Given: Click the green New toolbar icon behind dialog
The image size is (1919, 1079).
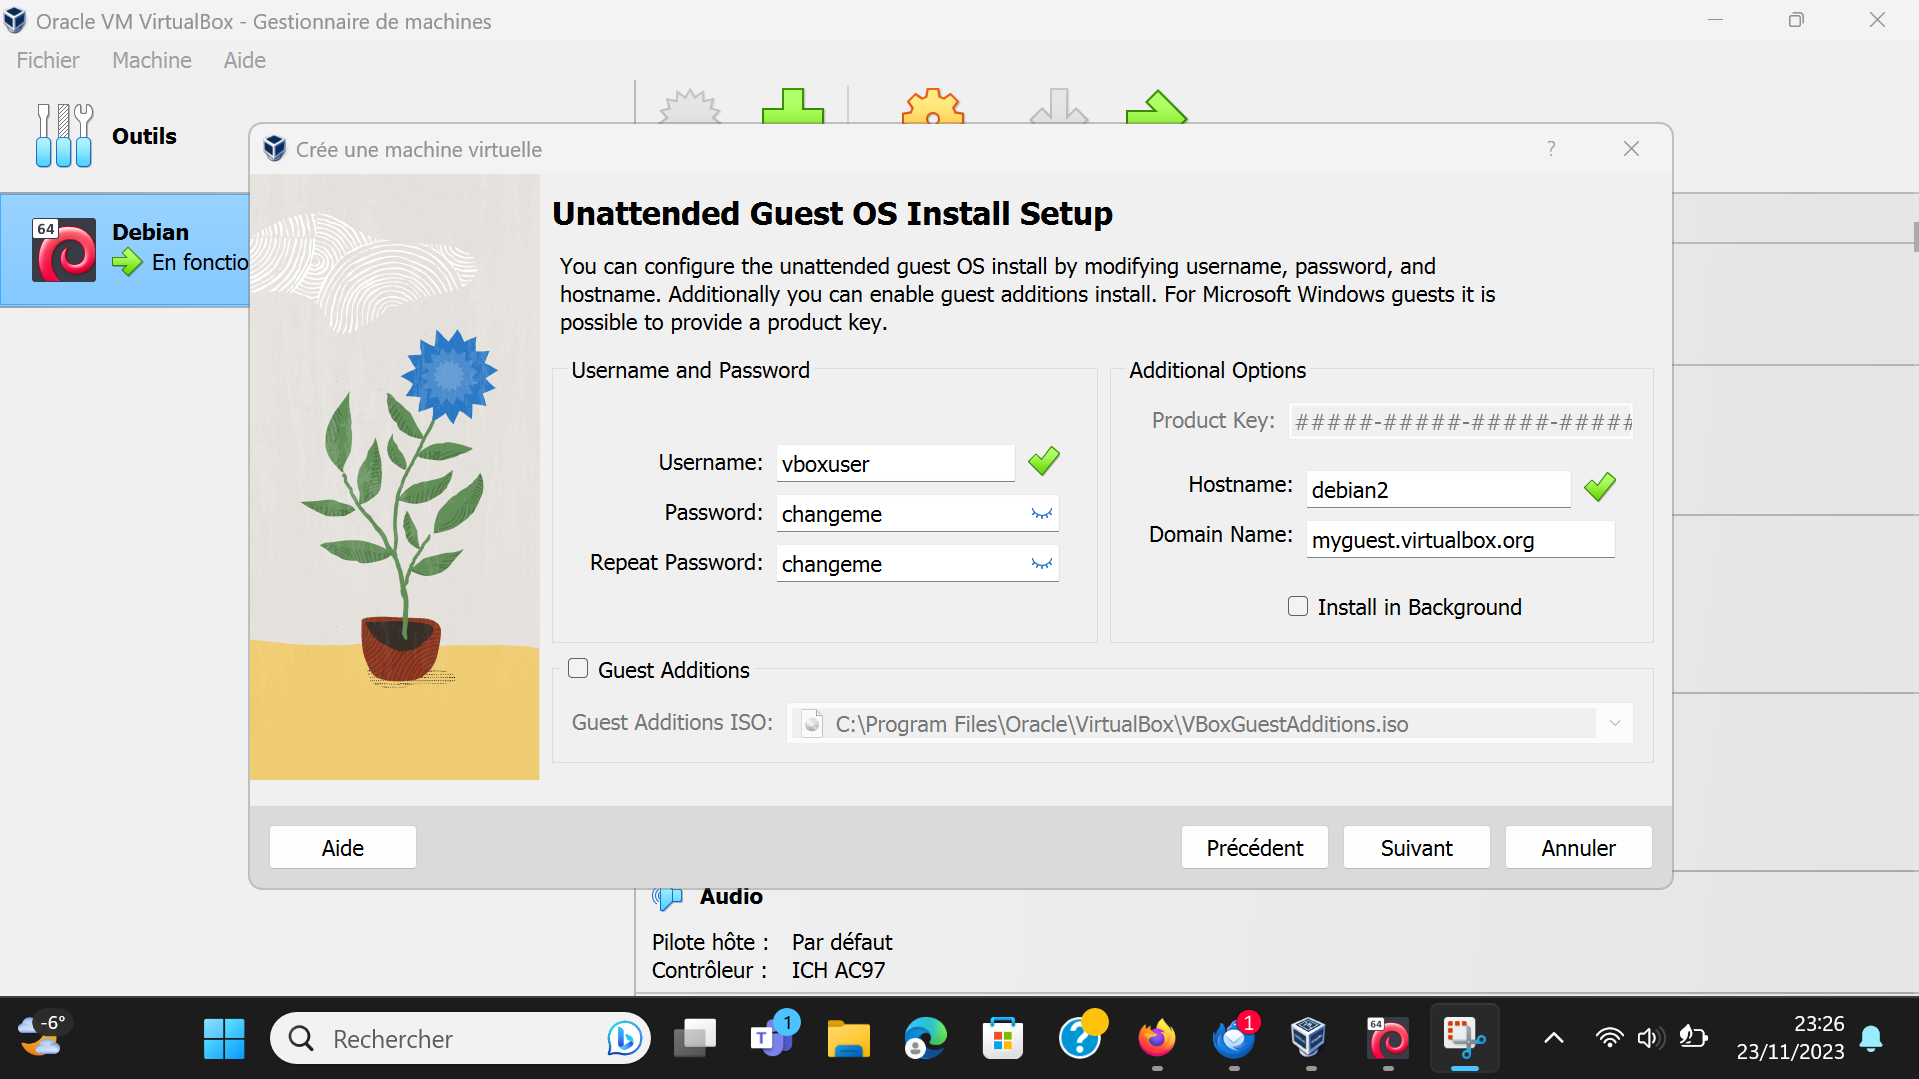Looking at the screenshot, I should click(792, 106).
